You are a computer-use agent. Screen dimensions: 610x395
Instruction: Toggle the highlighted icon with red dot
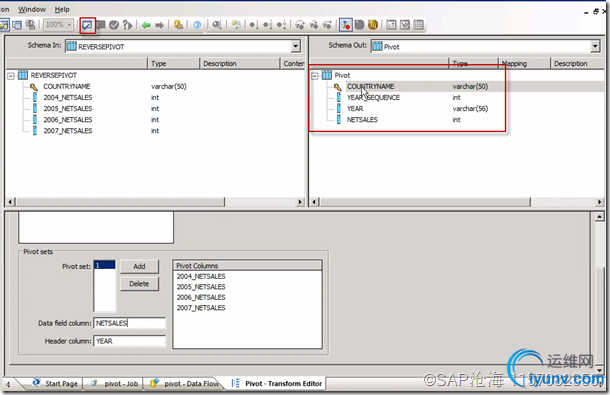pos(345,25)
